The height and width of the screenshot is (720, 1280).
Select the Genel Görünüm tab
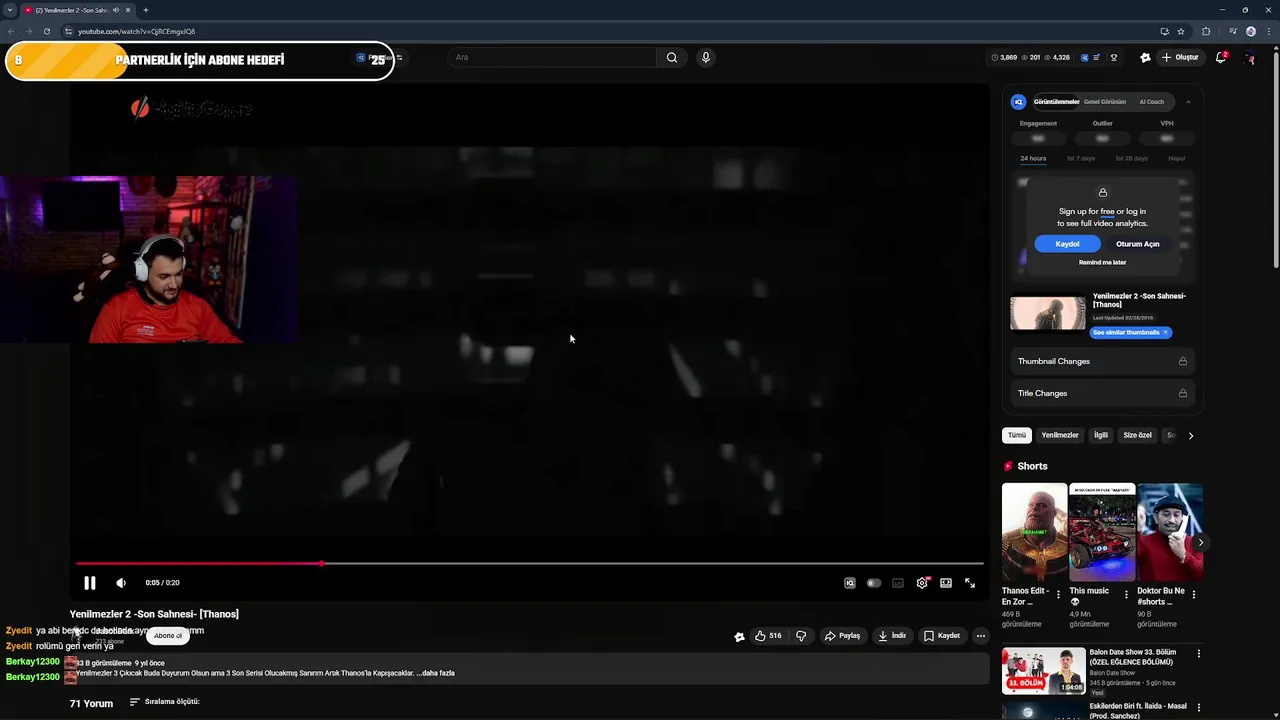click(1105, 102)
